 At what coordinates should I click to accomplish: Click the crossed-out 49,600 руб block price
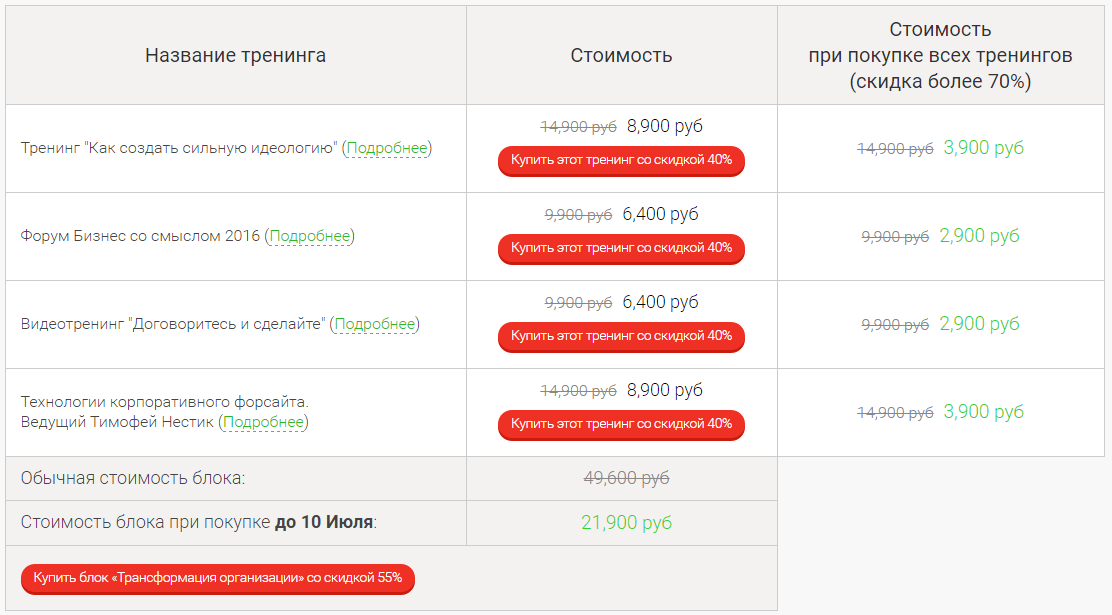tap(626, 479)
